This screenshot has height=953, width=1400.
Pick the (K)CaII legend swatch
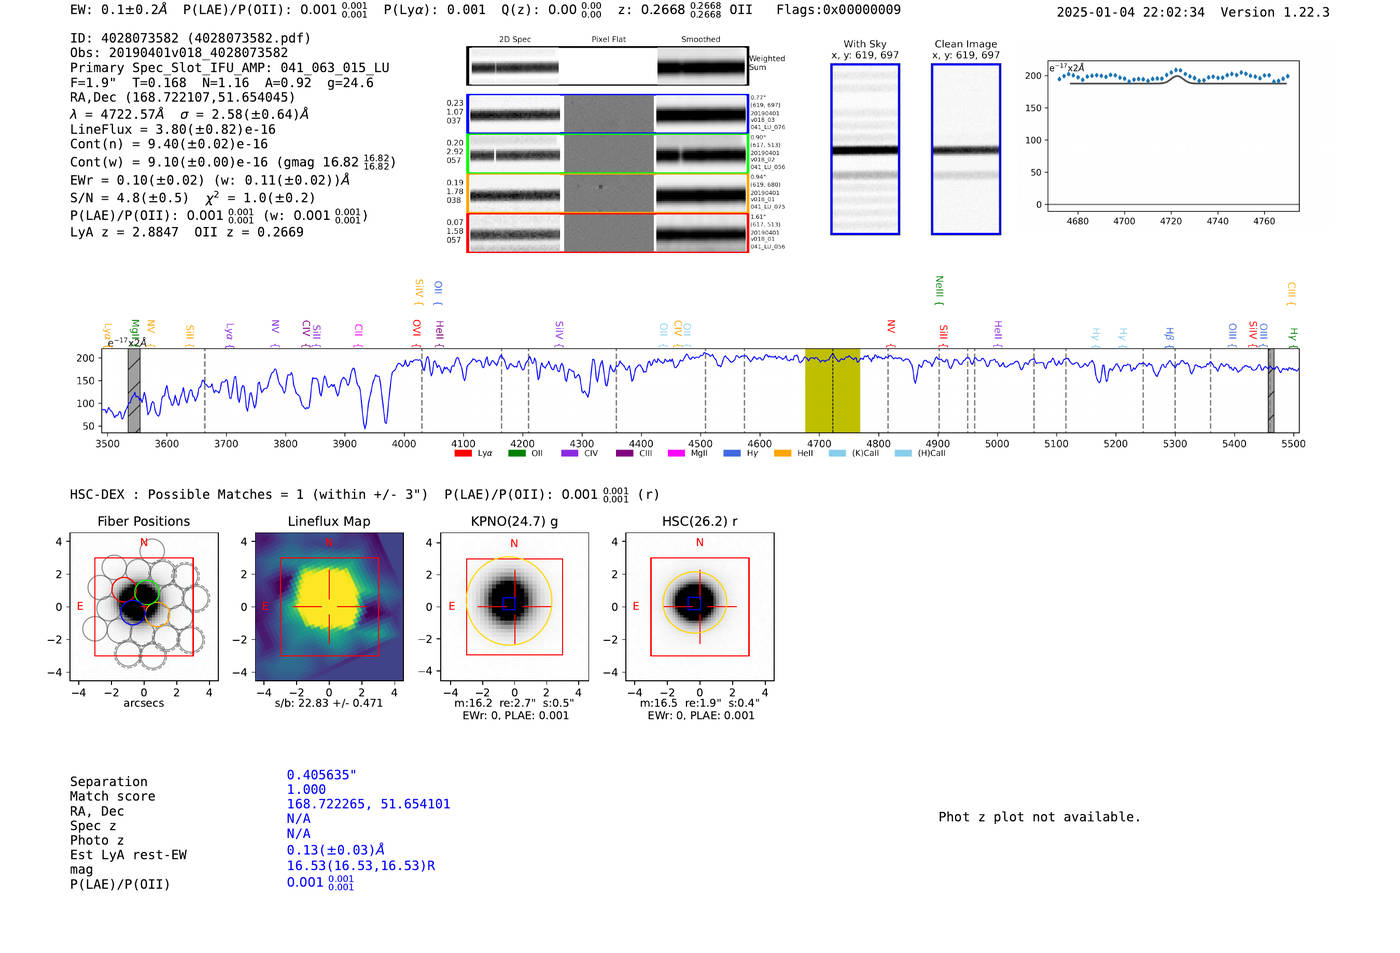pos(837,454)
